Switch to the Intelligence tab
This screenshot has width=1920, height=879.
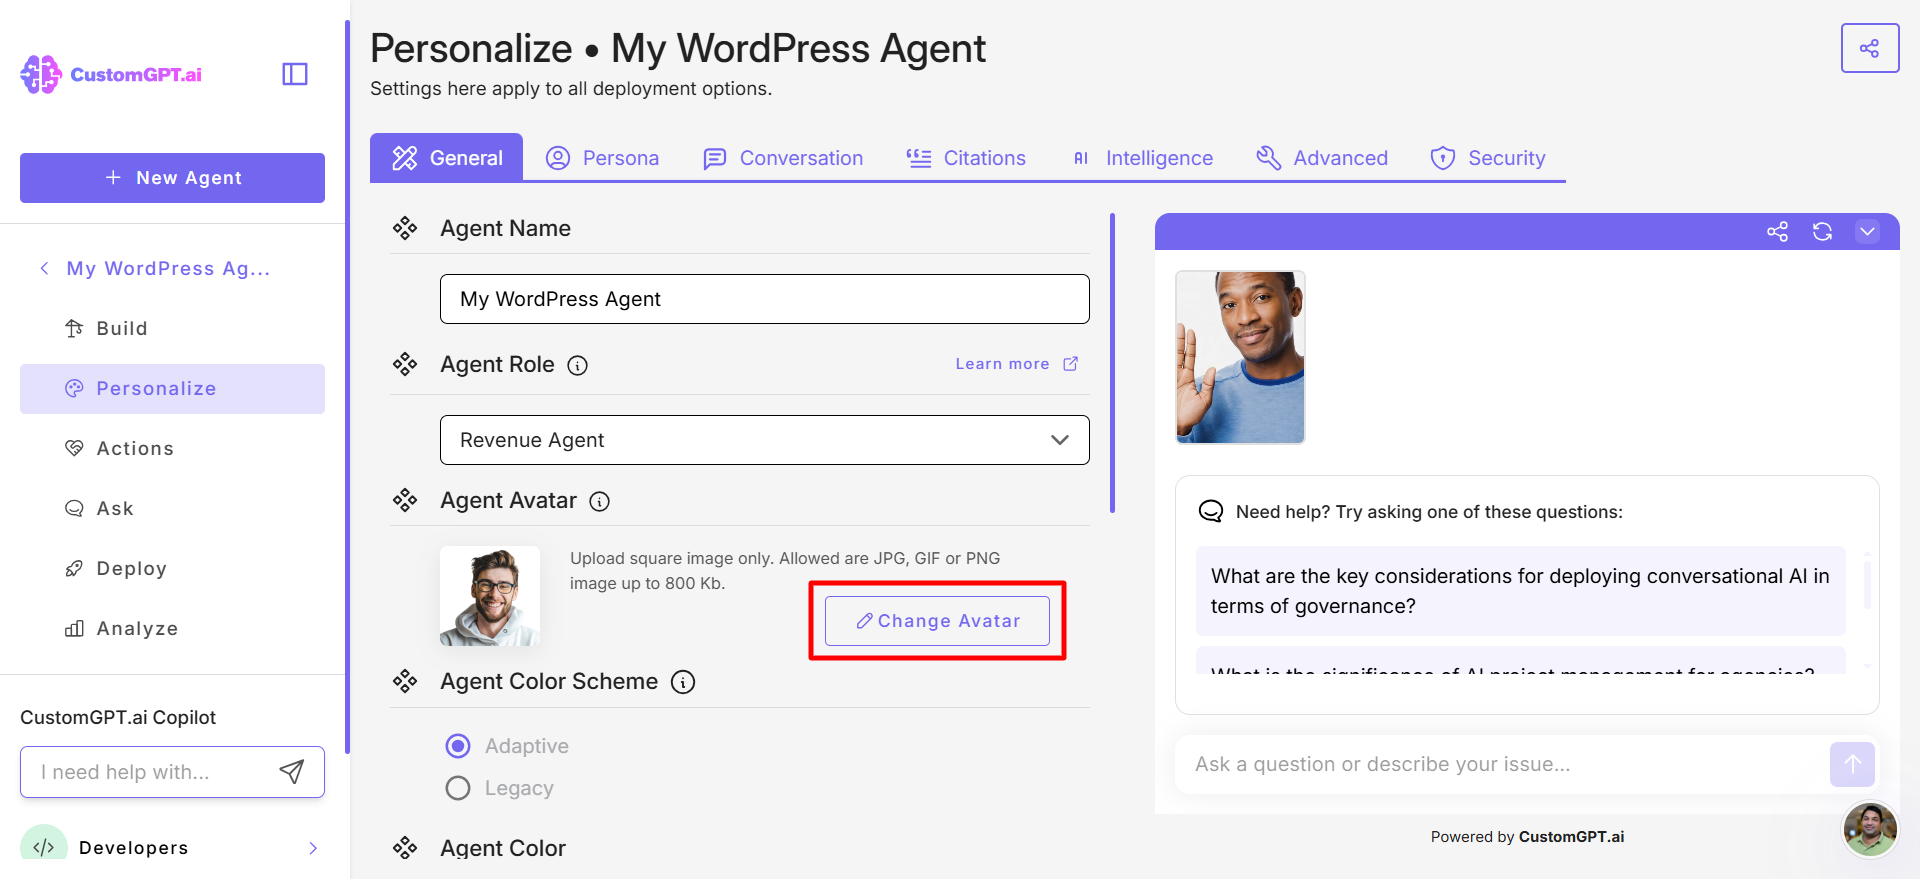coord(1142,158)
